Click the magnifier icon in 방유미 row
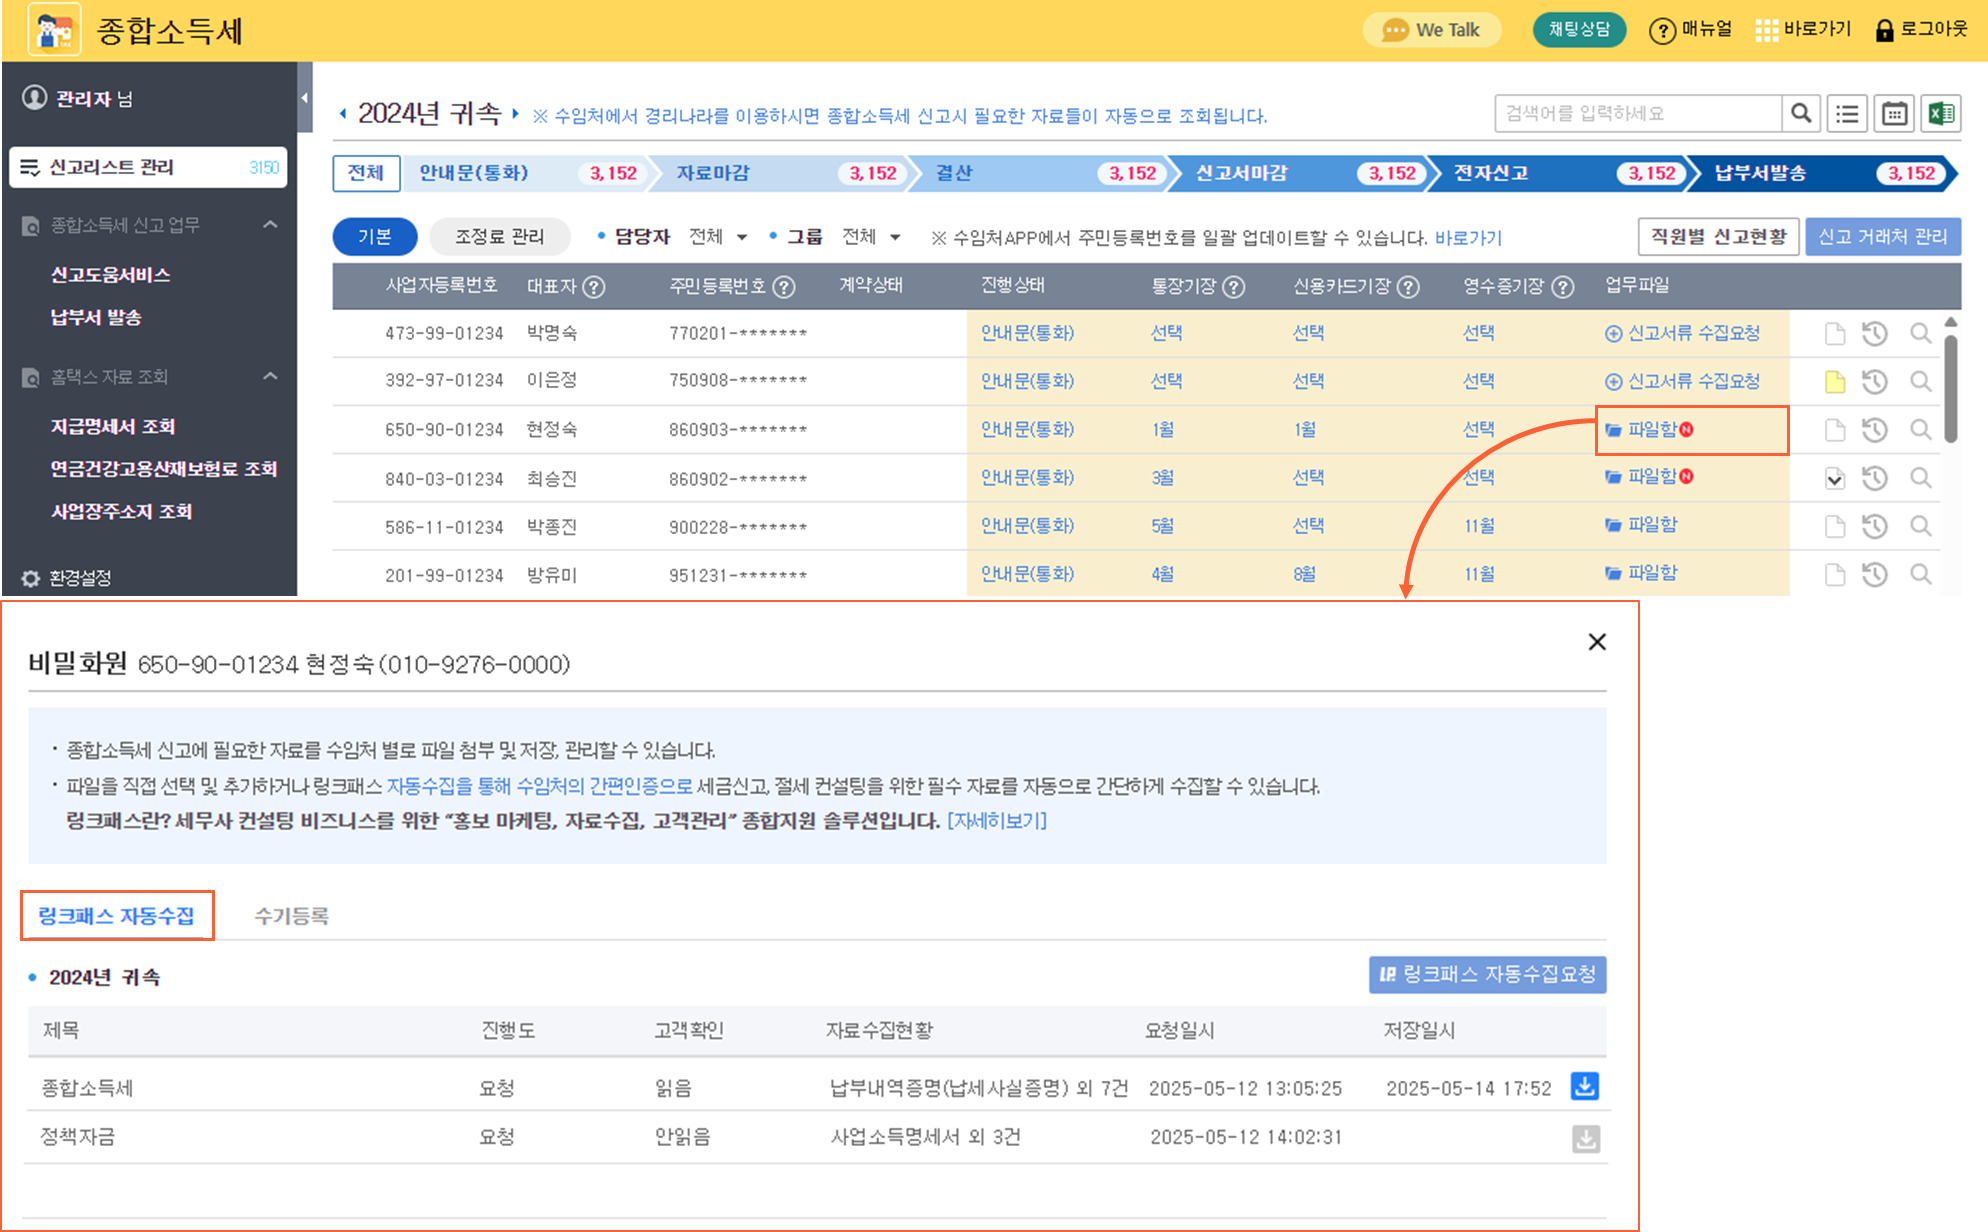This screenshot has height=1232, width=1988. [1920, 574]
